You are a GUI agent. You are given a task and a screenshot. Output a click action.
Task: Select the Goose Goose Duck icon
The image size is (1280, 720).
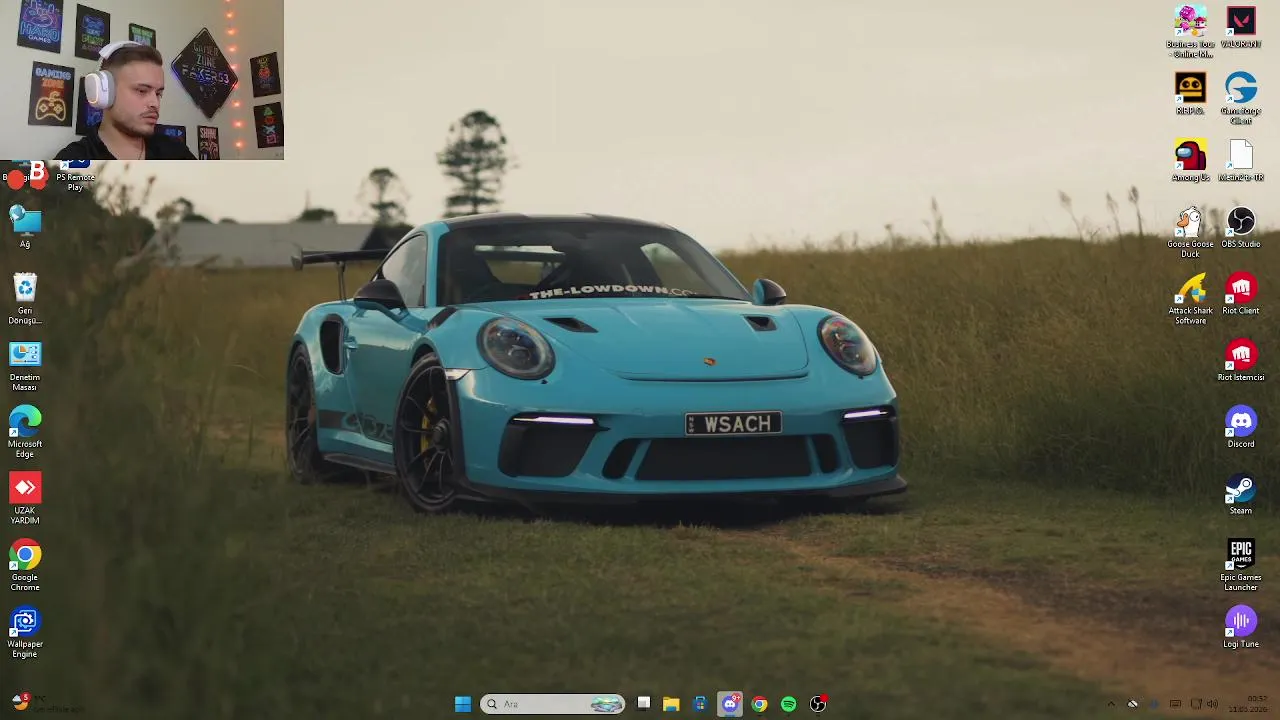click(x=1190, y=232)
